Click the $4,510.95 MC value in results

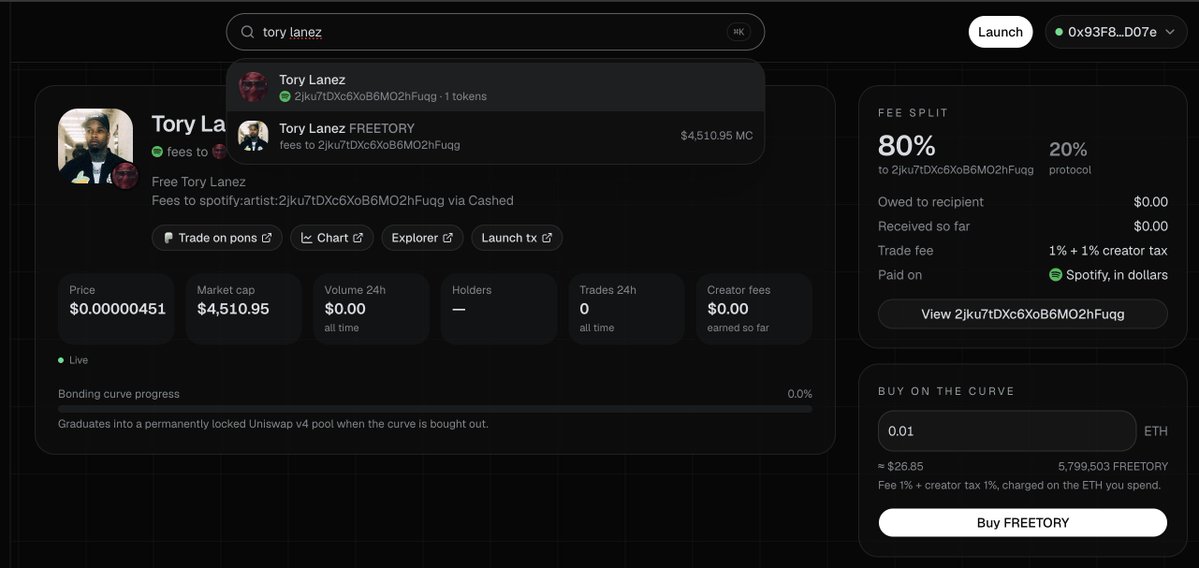coord(716,136)
